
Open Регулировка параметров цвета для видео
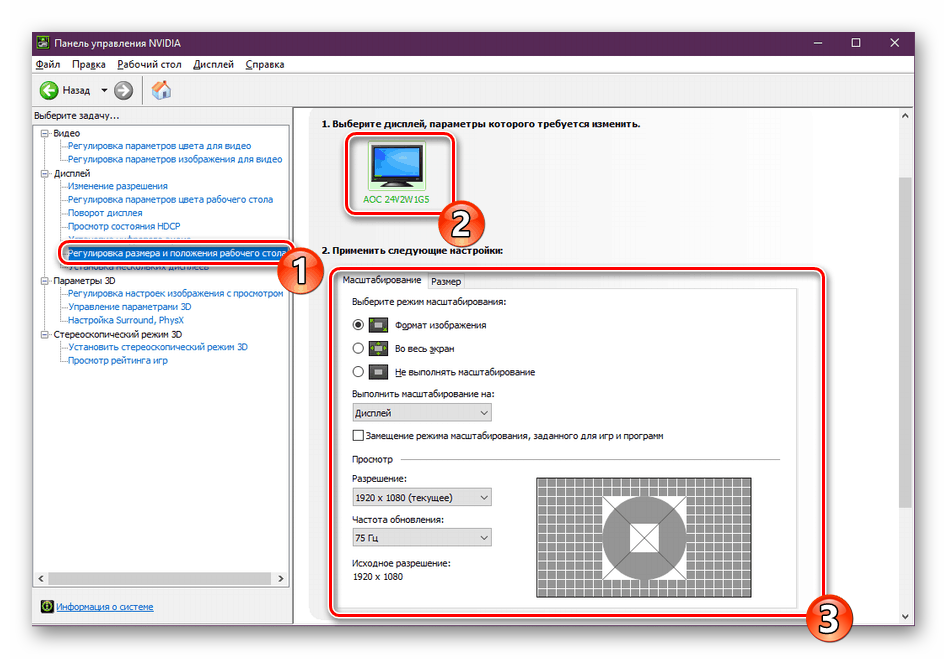click(159, 146)
